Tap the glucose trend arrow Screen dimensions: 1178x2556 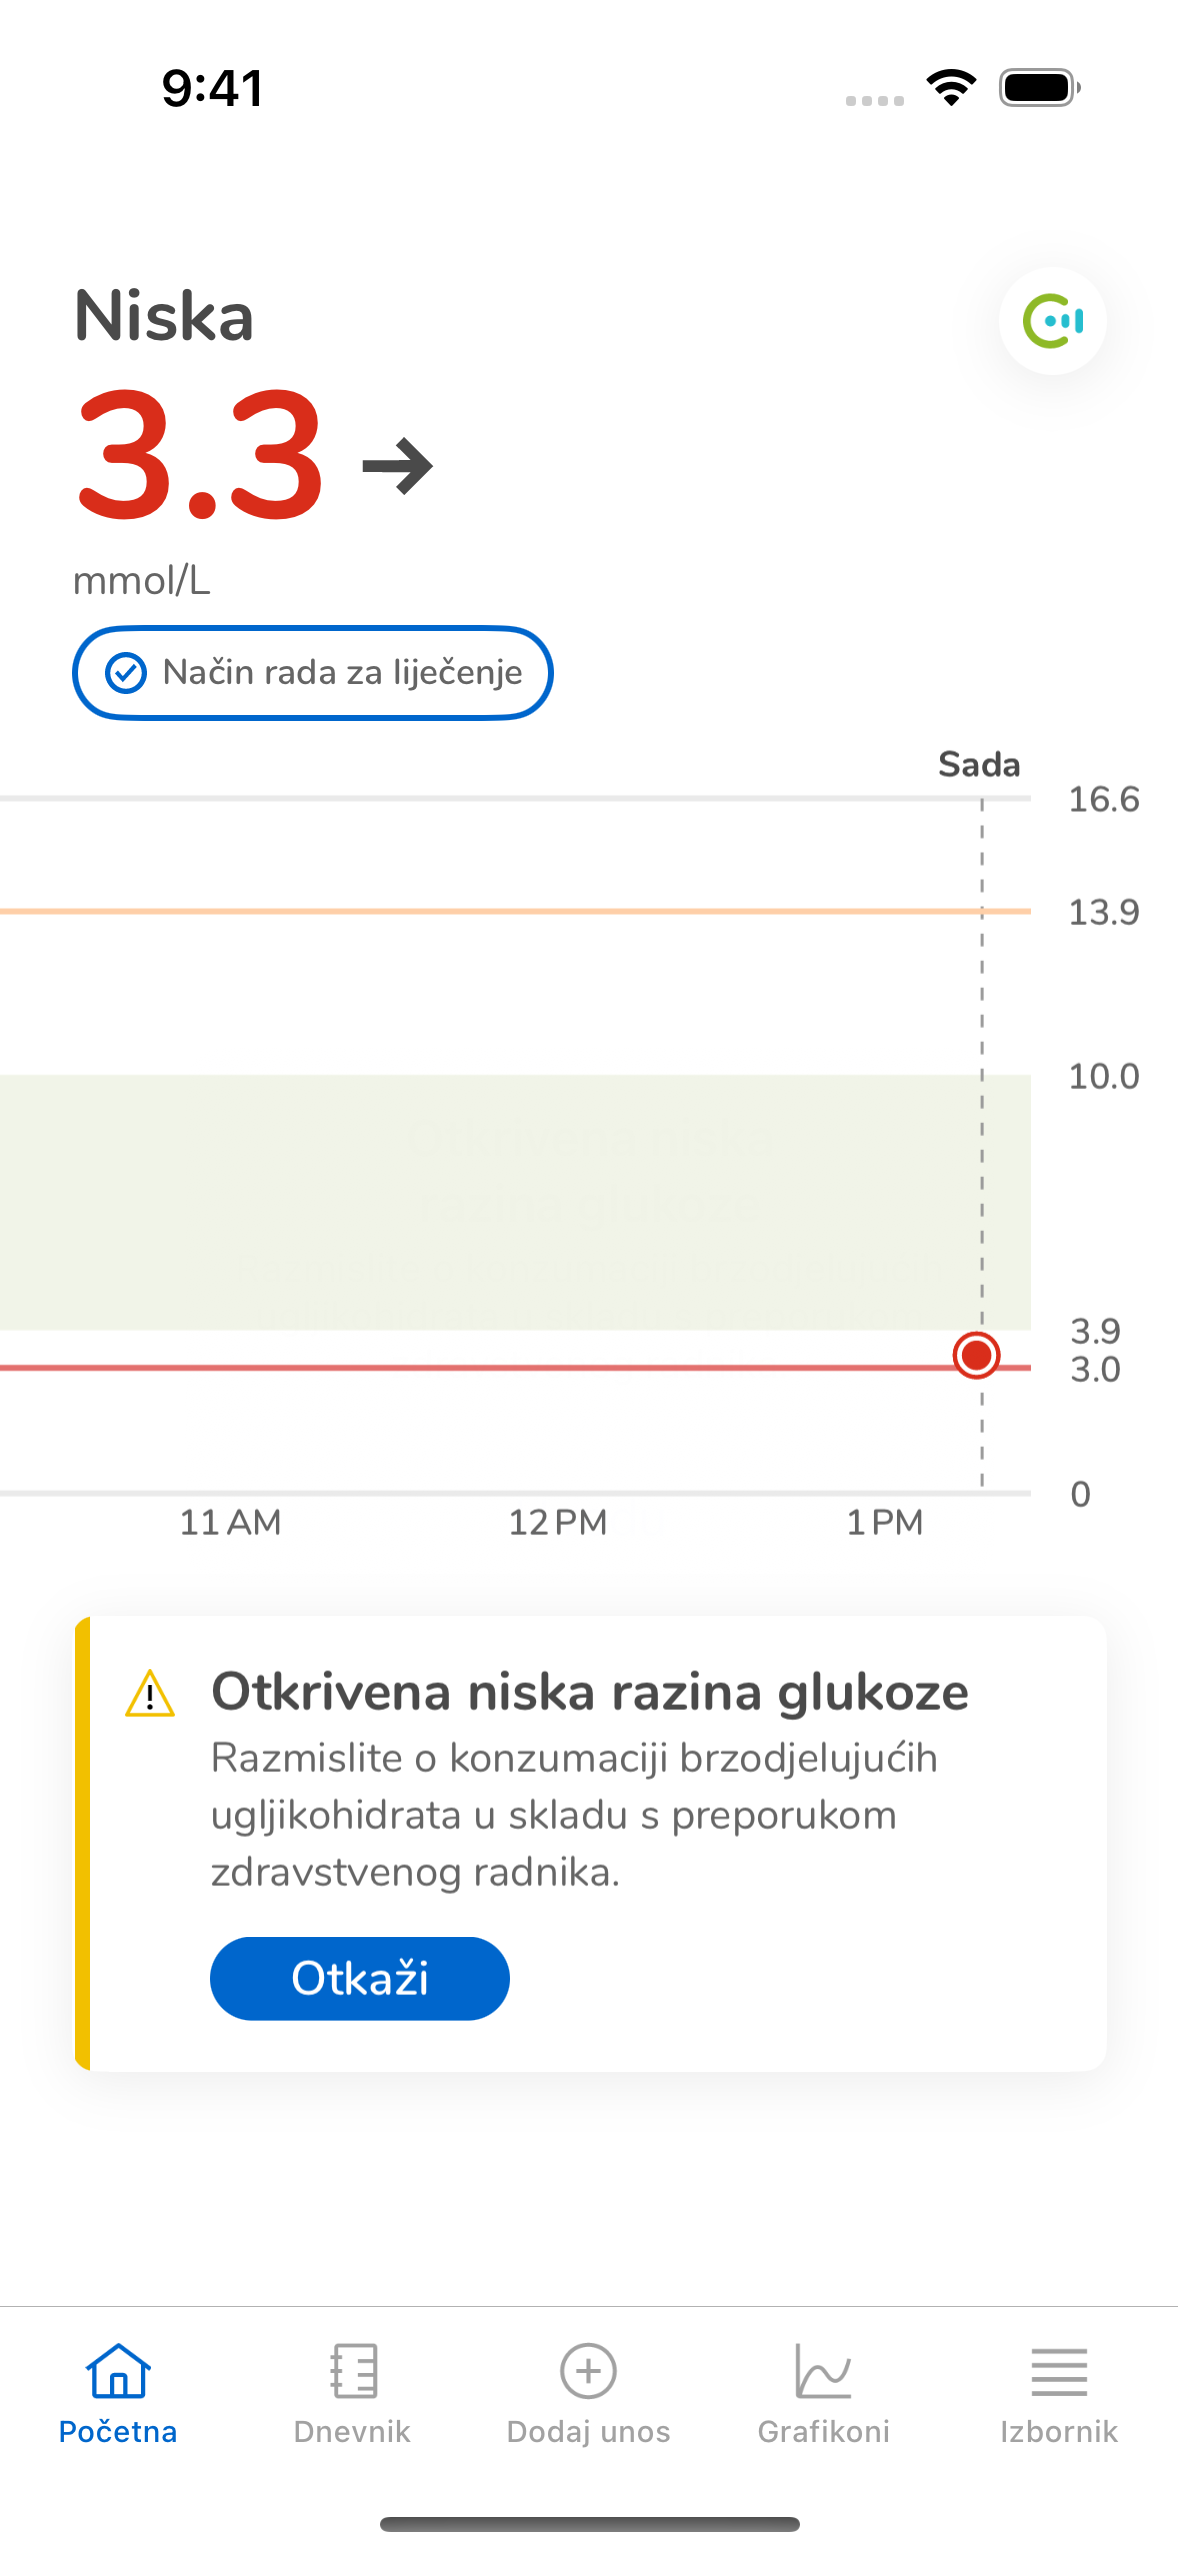(x=397, y=466)
